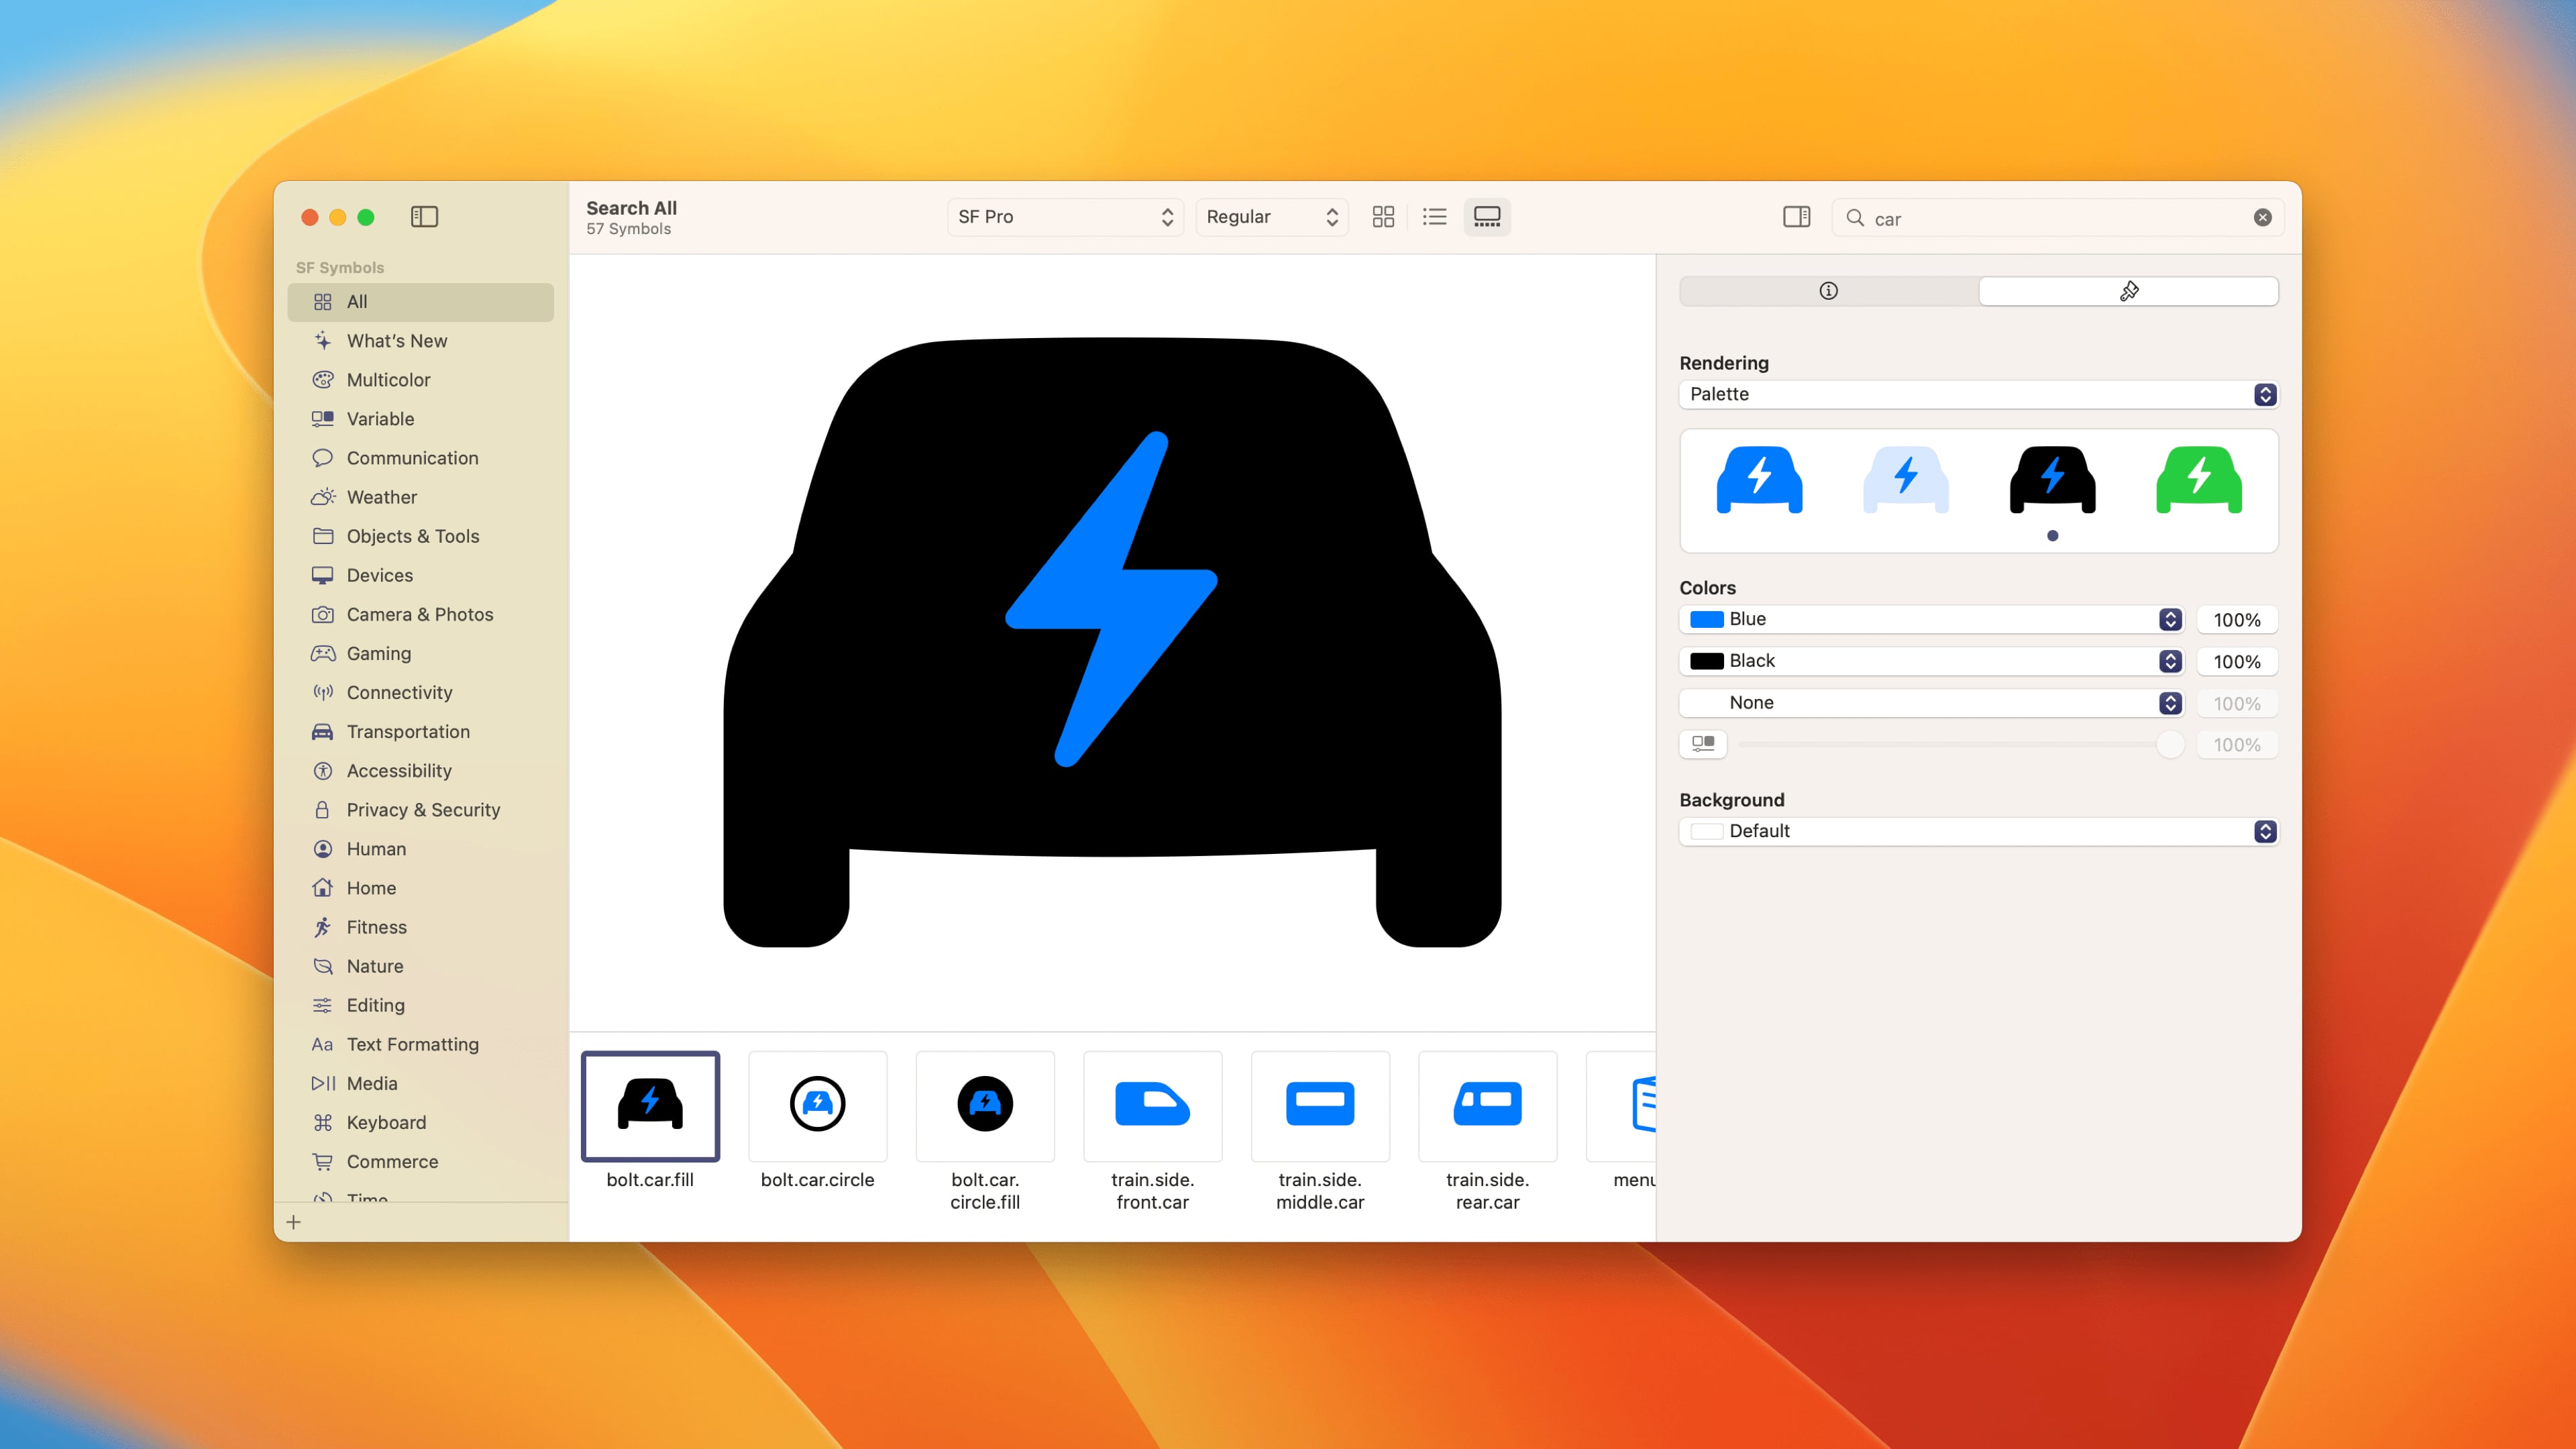2576x1449 pixels.
Task: Open the Transportation category
Action: coord(407,731)
